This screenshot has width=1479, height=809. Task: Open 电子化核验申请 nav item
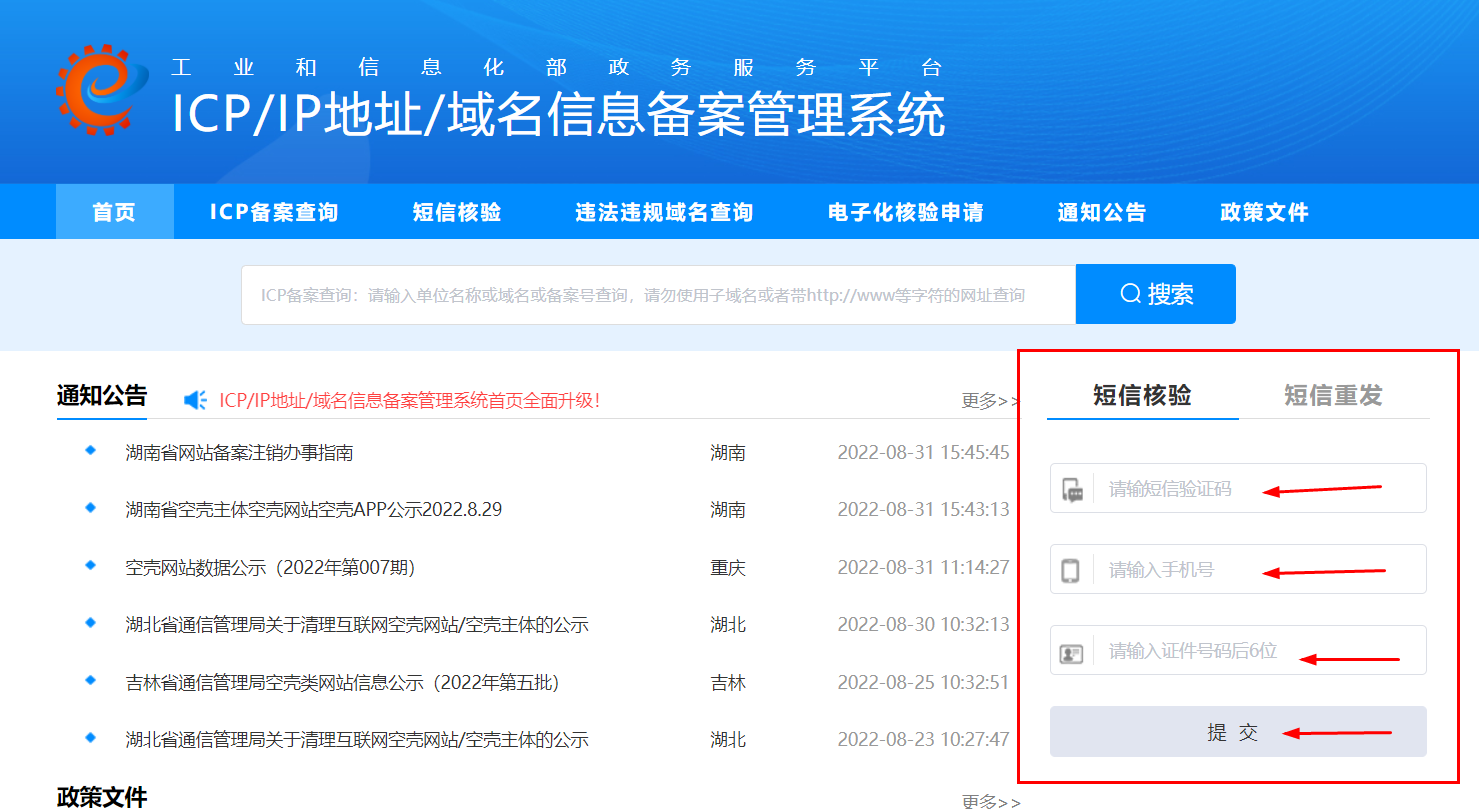906,212
